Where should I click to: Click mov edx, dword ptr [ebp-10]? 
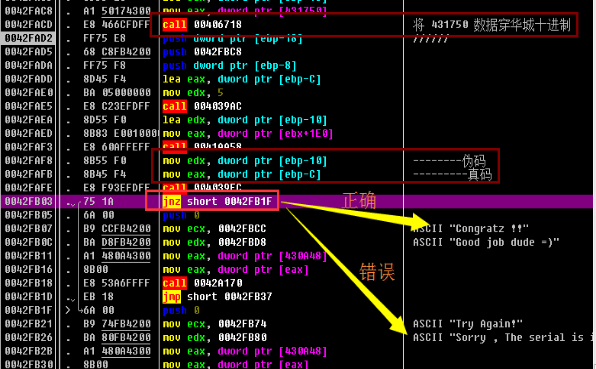pos(245,161)
